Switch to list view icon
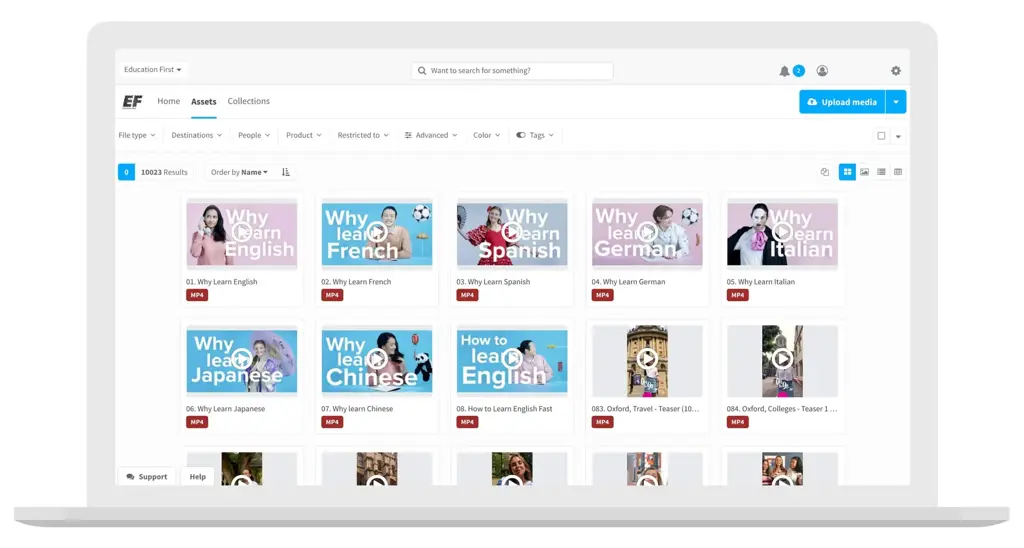 [881, 172]
